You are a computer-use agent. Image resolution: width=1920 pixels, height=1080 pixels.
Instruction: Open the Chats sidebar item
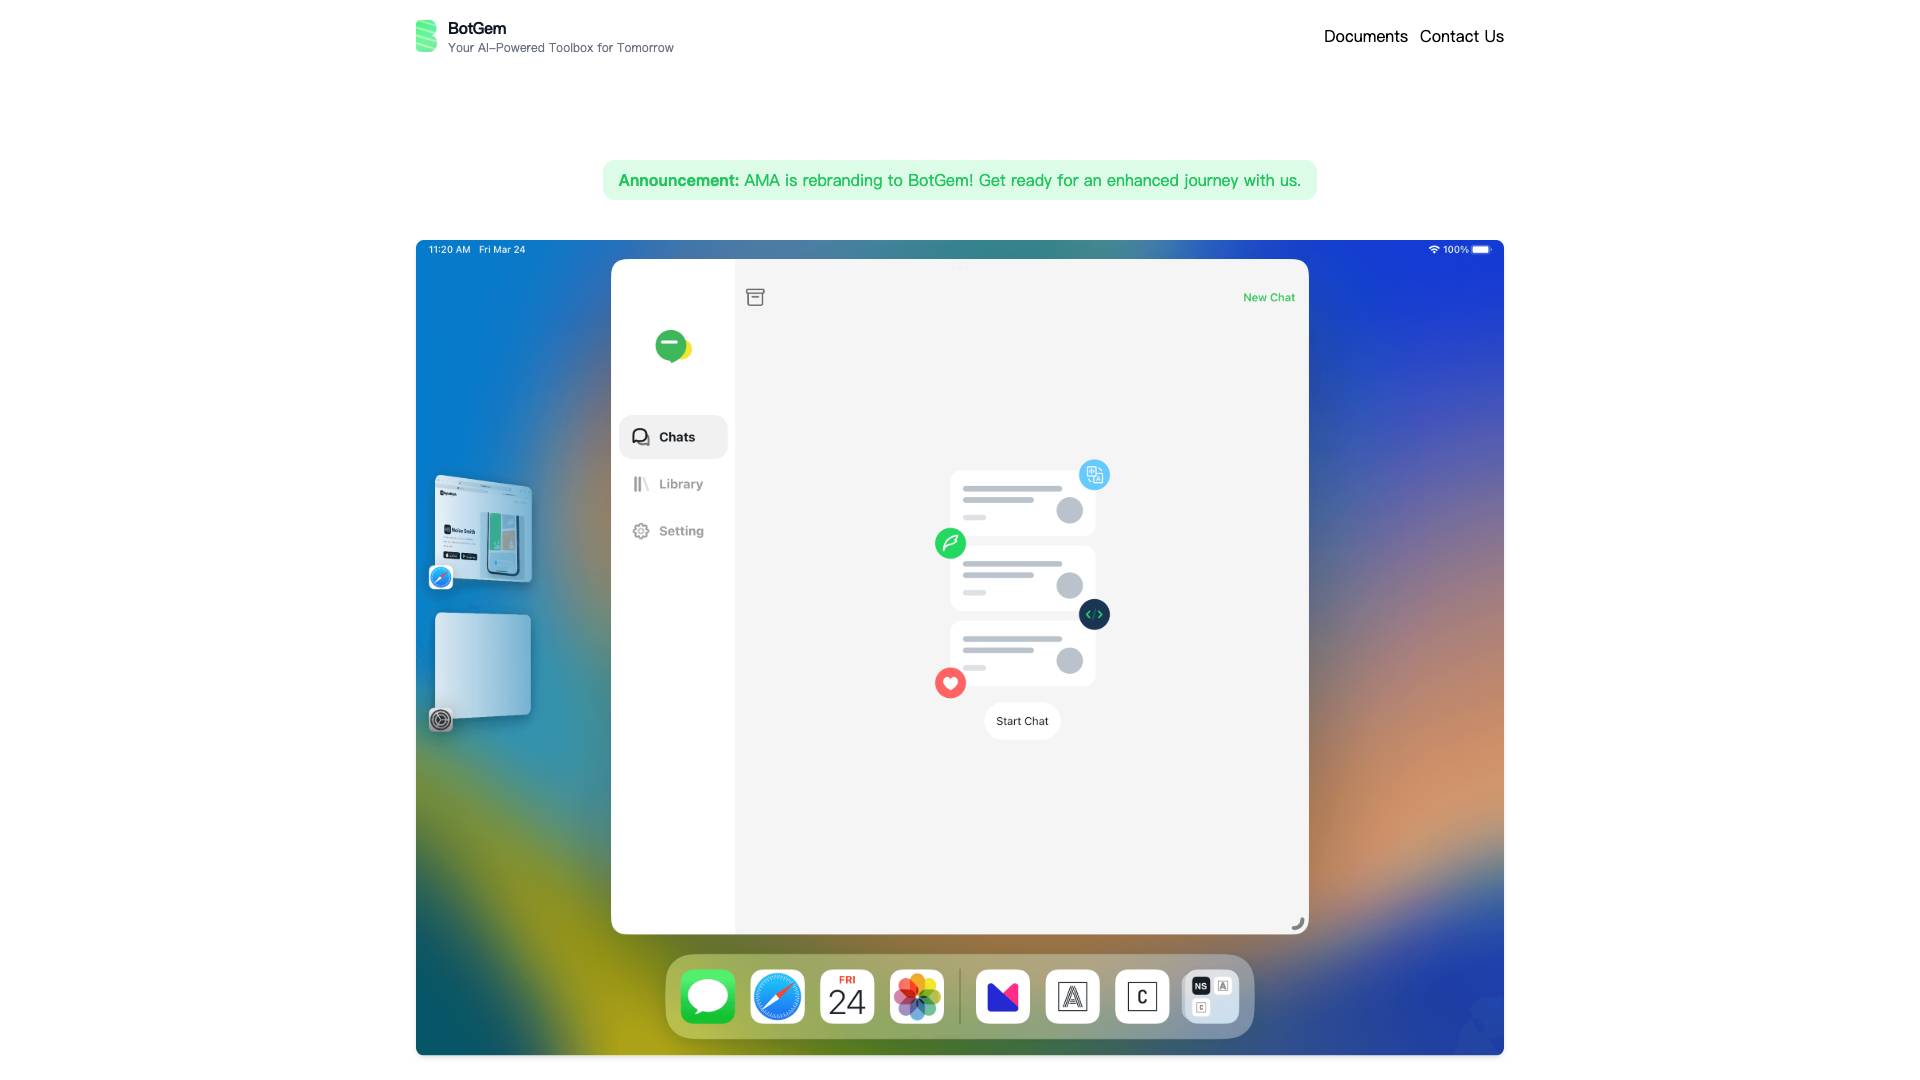(673, 437)
